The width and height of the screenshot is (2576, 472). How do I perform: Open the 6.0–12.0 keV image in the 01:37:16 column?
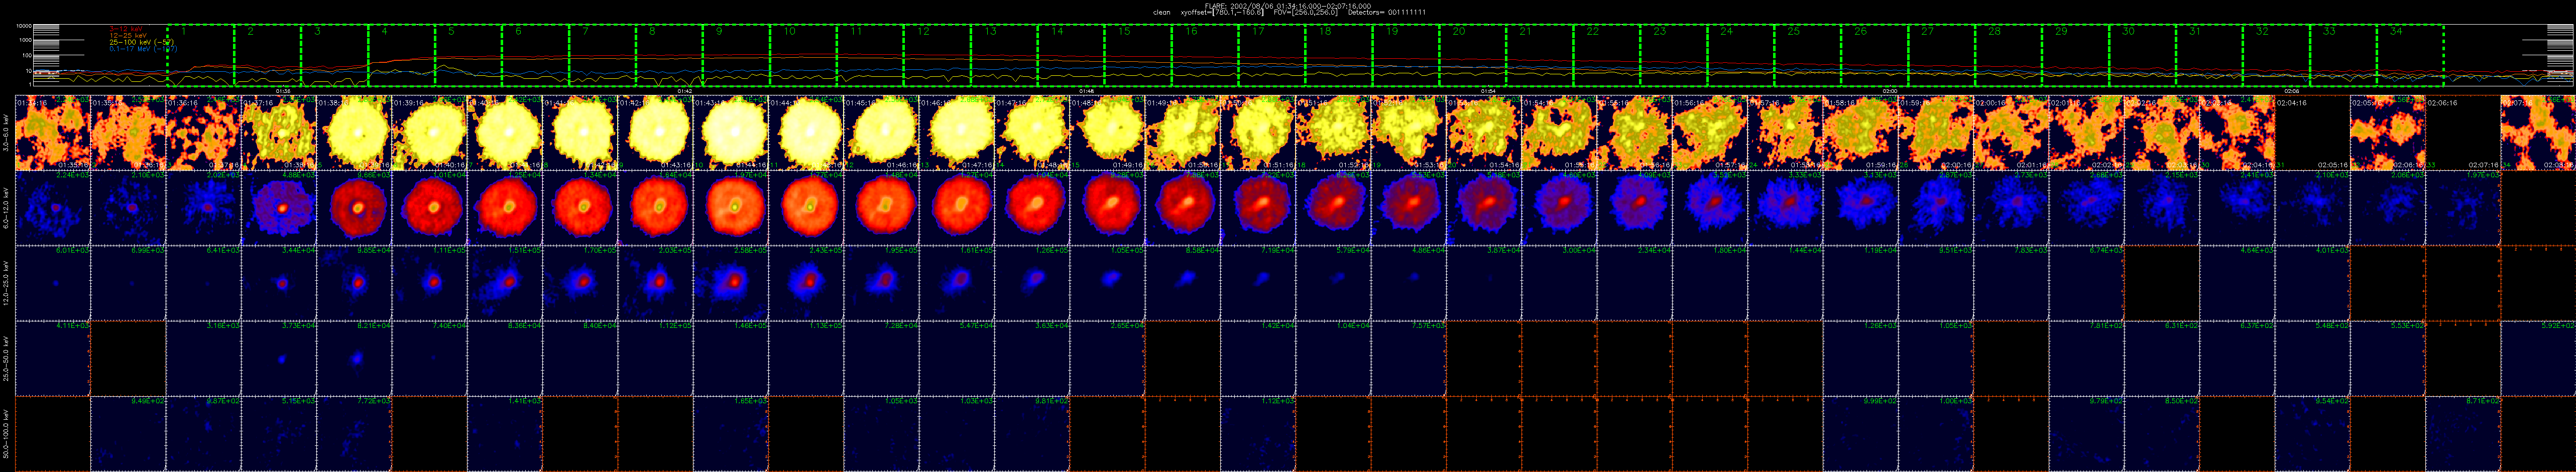point(279,208)
